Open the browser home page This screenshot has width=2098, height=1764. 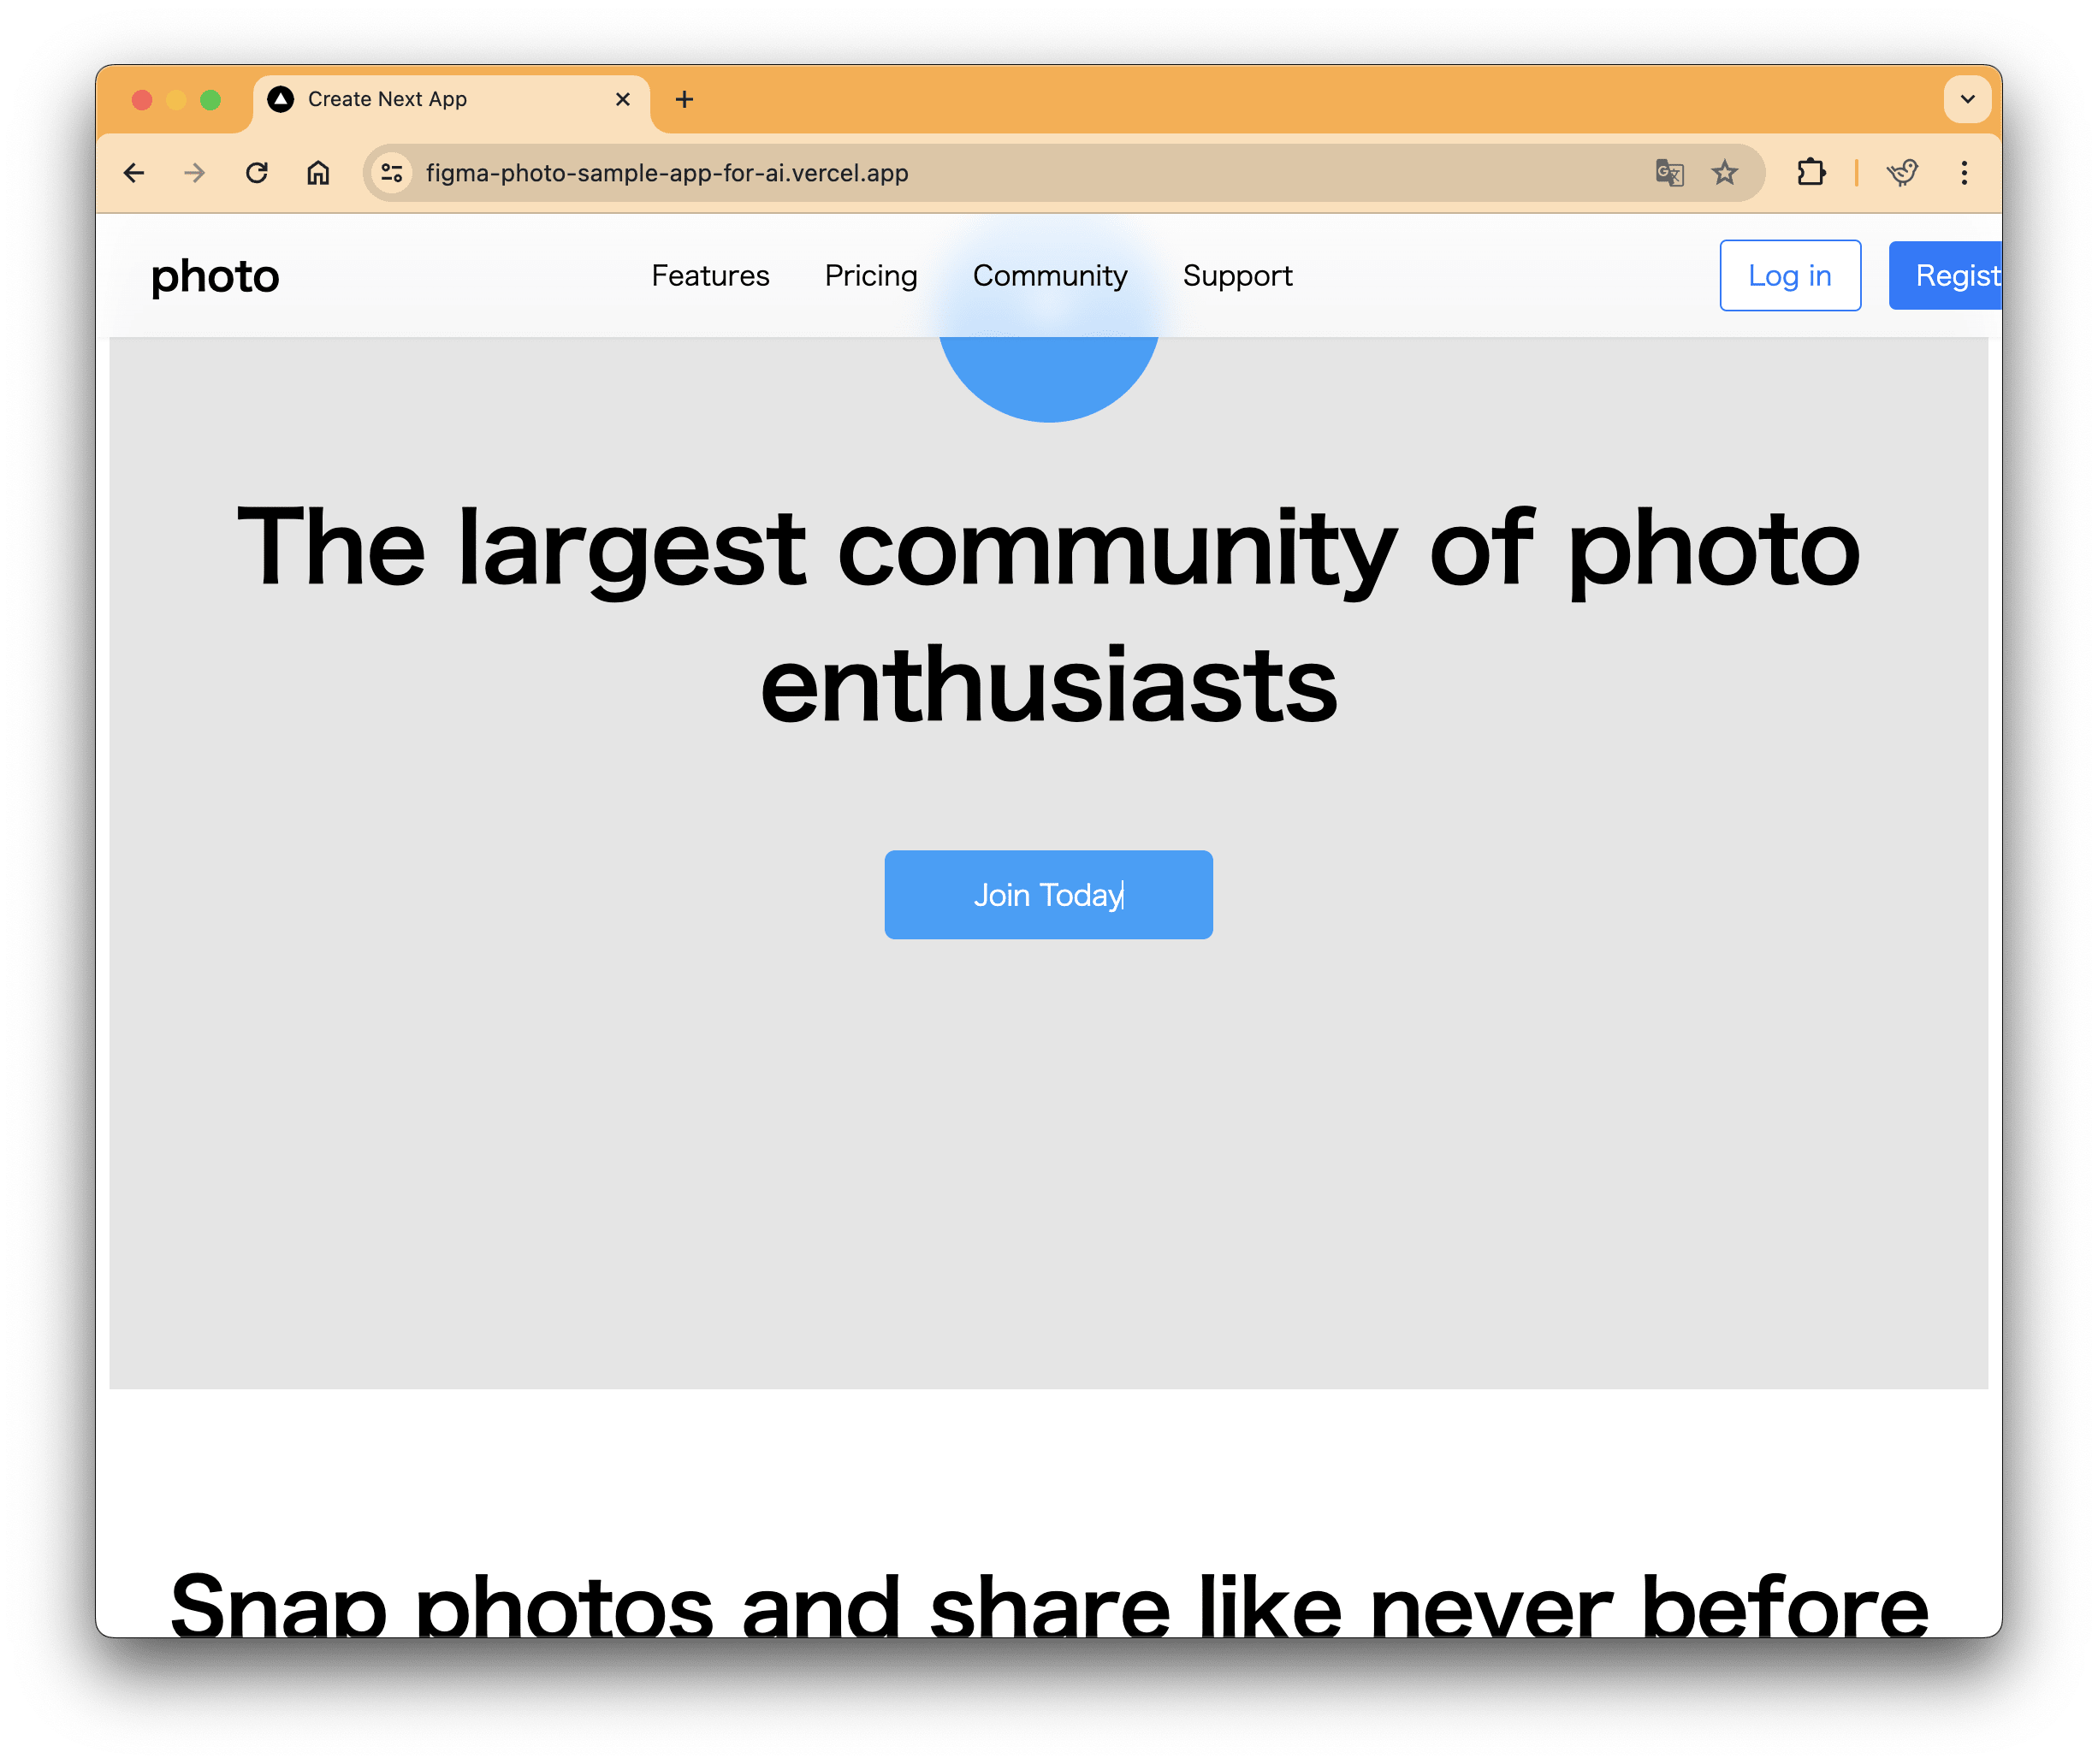pos(318,172)
